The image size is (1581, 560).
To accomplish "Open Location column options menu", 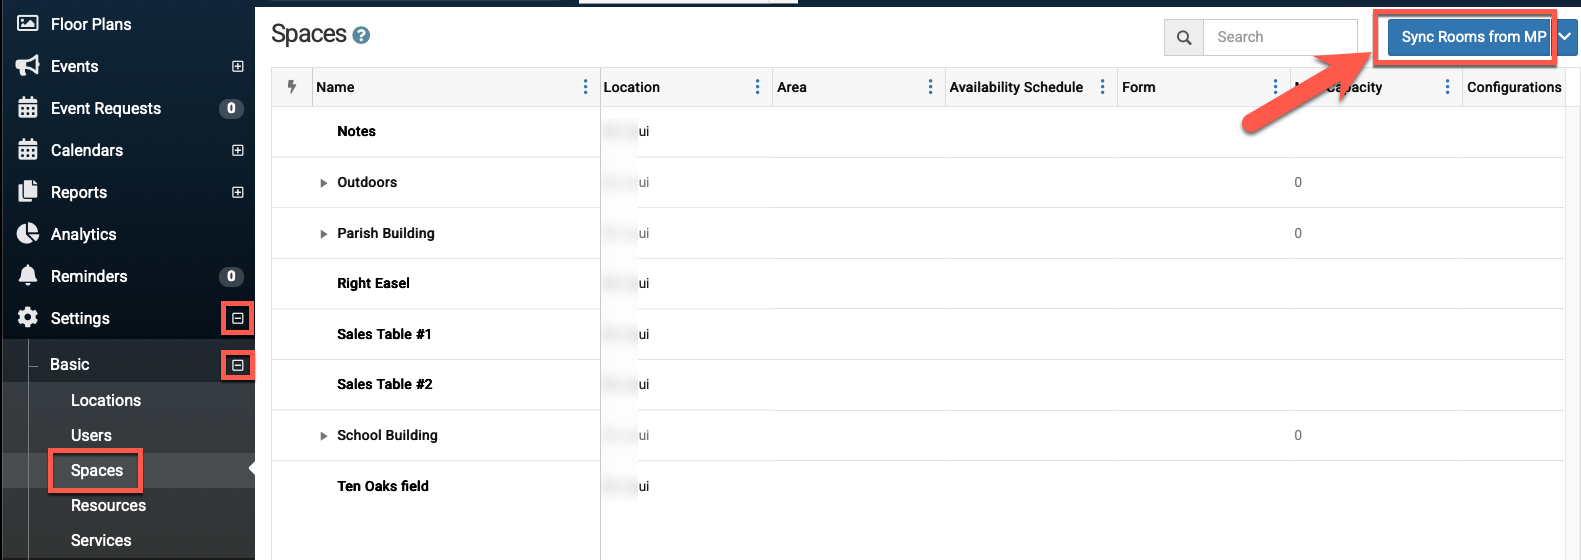I will [x=757, y=87].
